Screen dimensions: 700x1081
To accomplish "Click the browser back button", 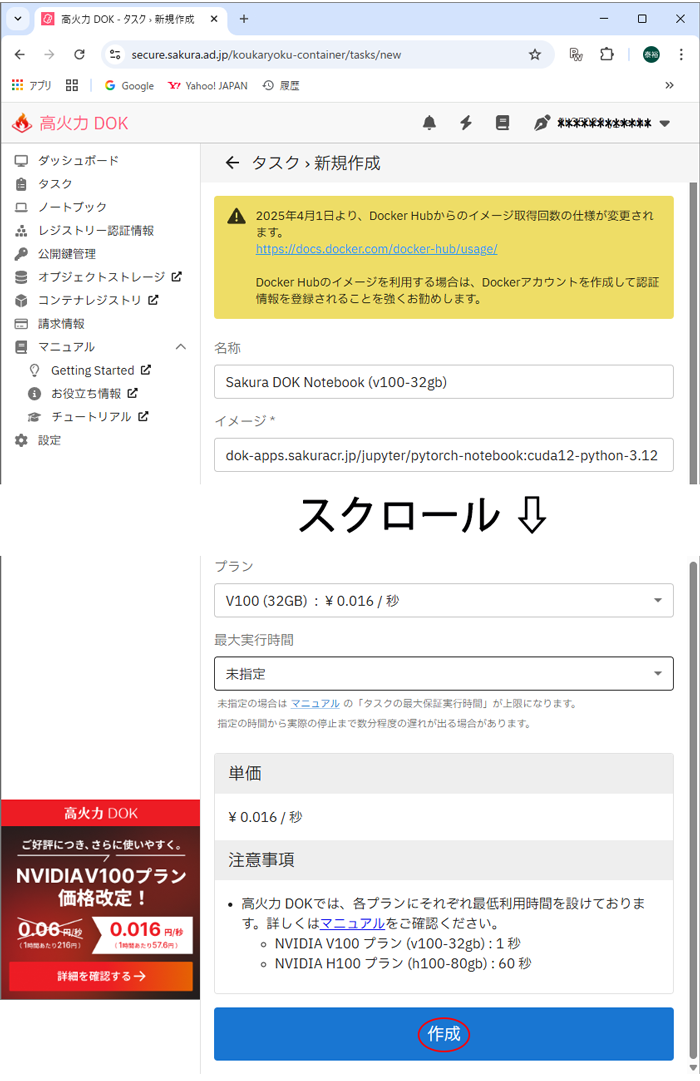I will 20,54.
